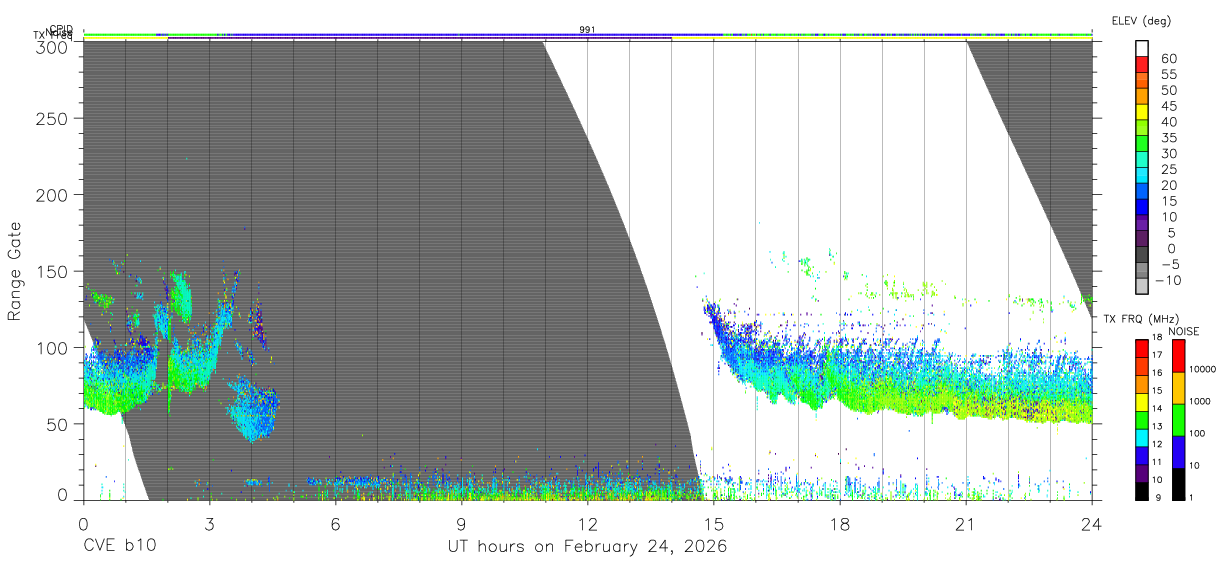Click the '30' label on ELEV colorbar
The height and width of the screenshot is (567, 1228).
[1168, 154]
